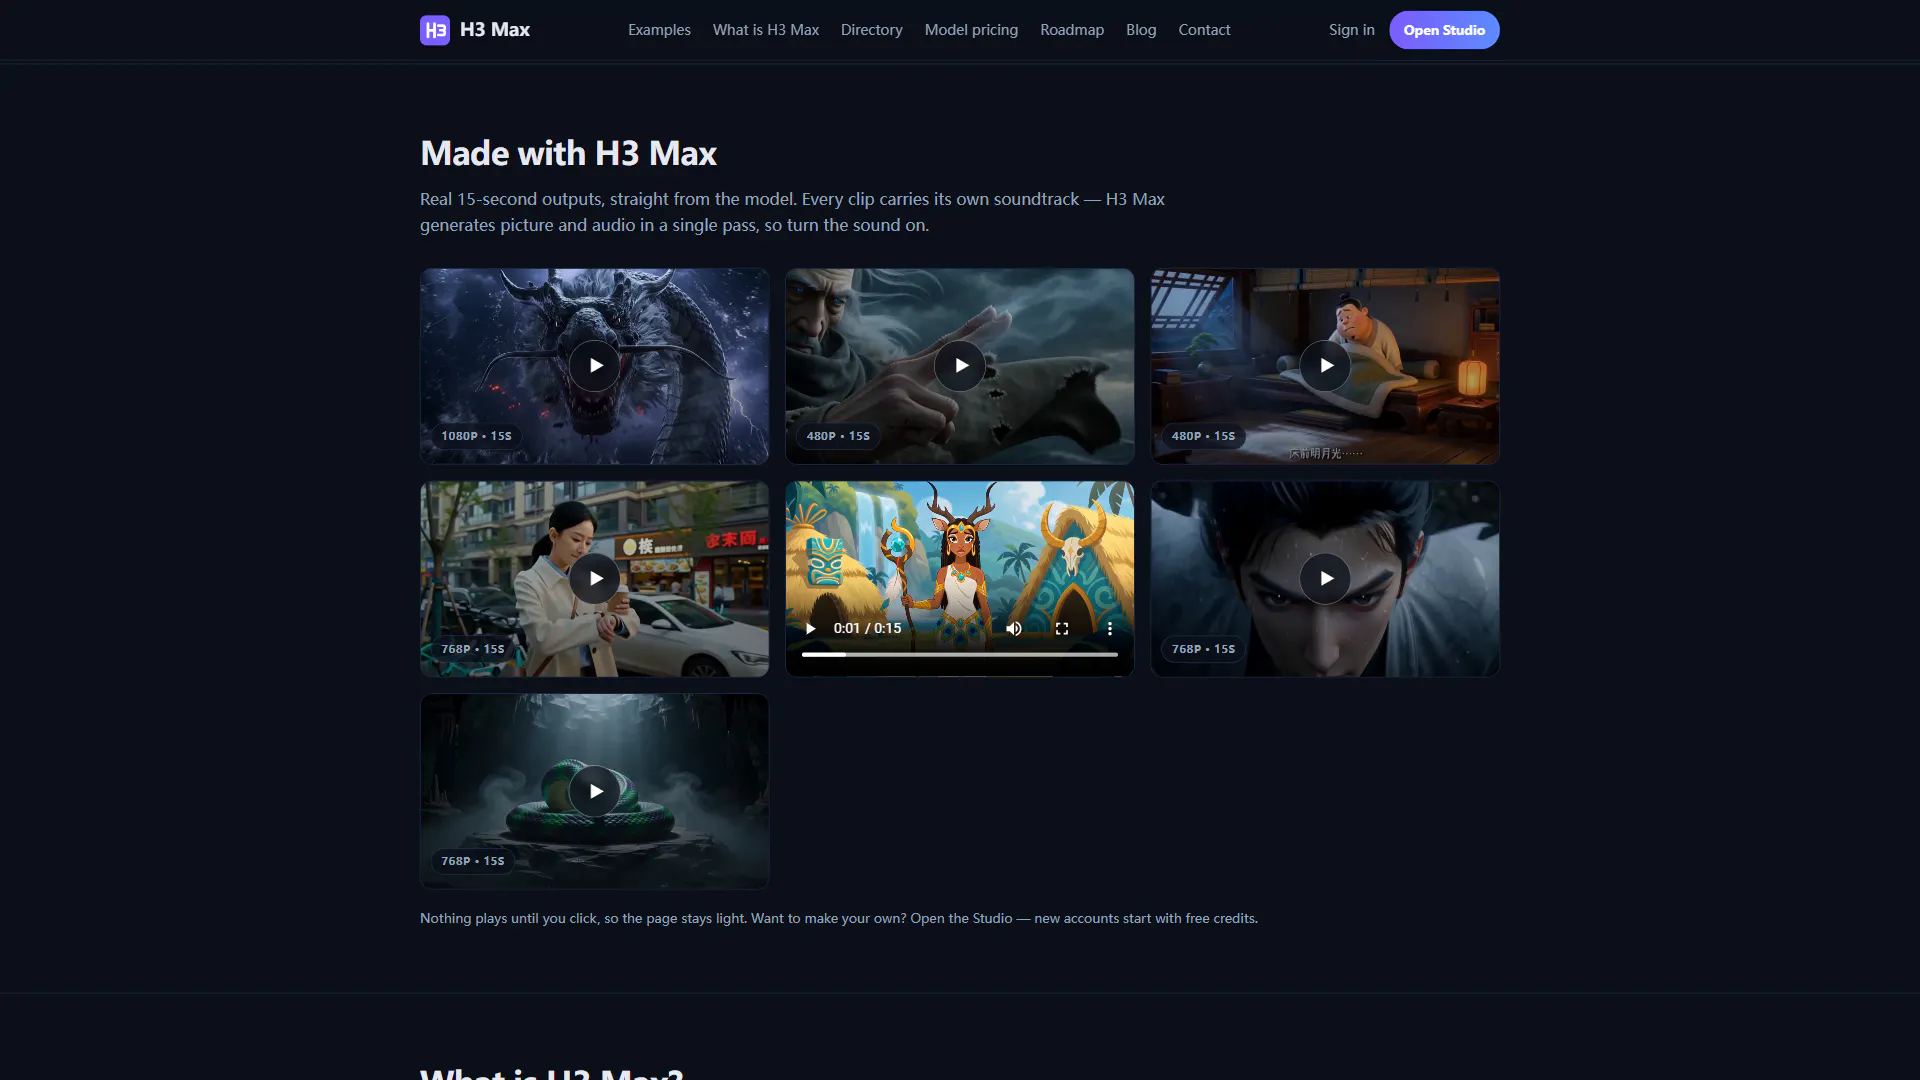Select the 480P • 15S badge on old man clip
This screenshot has width=1920, height=1080.
[838, 436]
